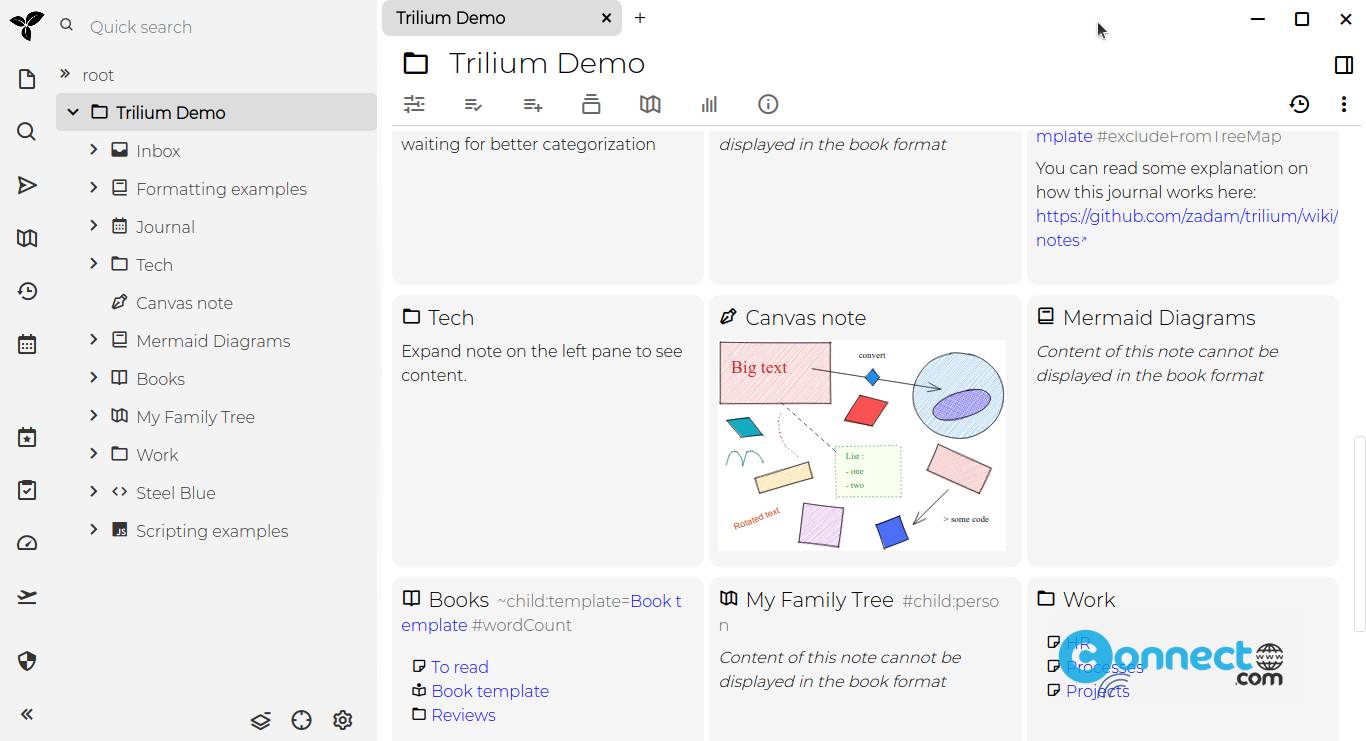Viewport: 1366px width, 741px height.
Task: Collapse the Trilium Demo tree node
Action: [73, 112]
